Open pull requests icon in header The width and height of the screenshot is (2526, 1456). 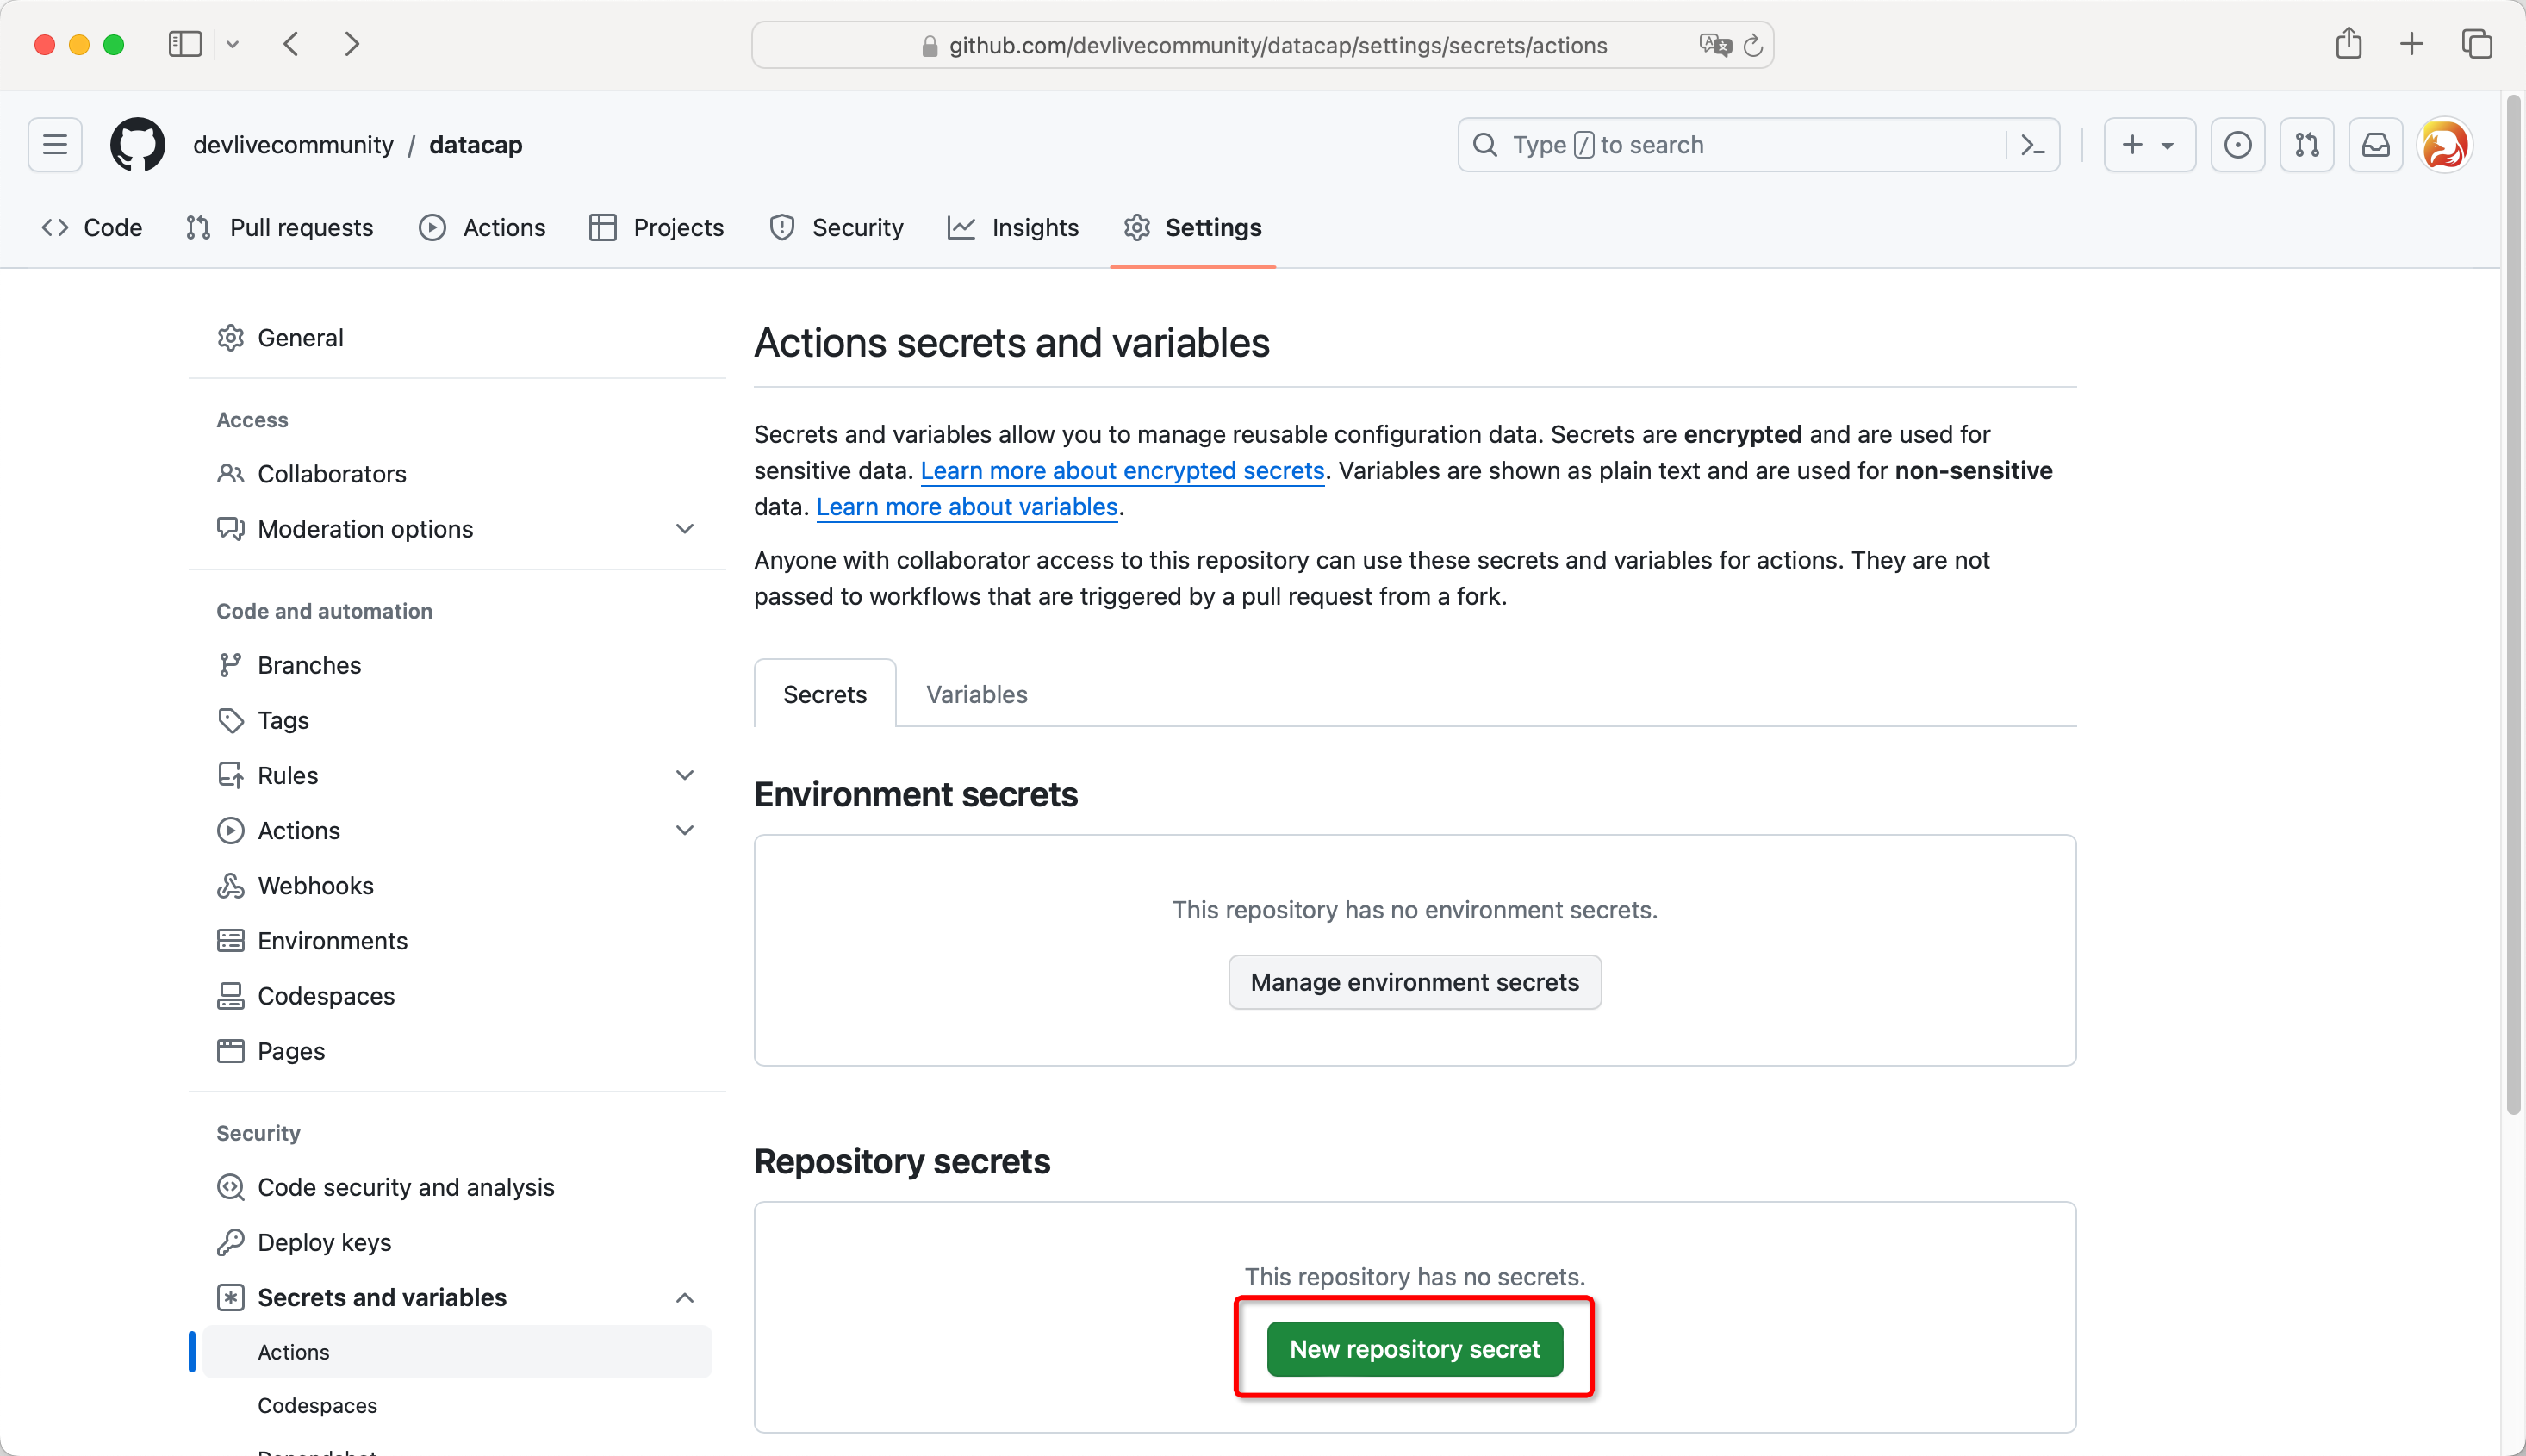click(x=2306, y=145)
